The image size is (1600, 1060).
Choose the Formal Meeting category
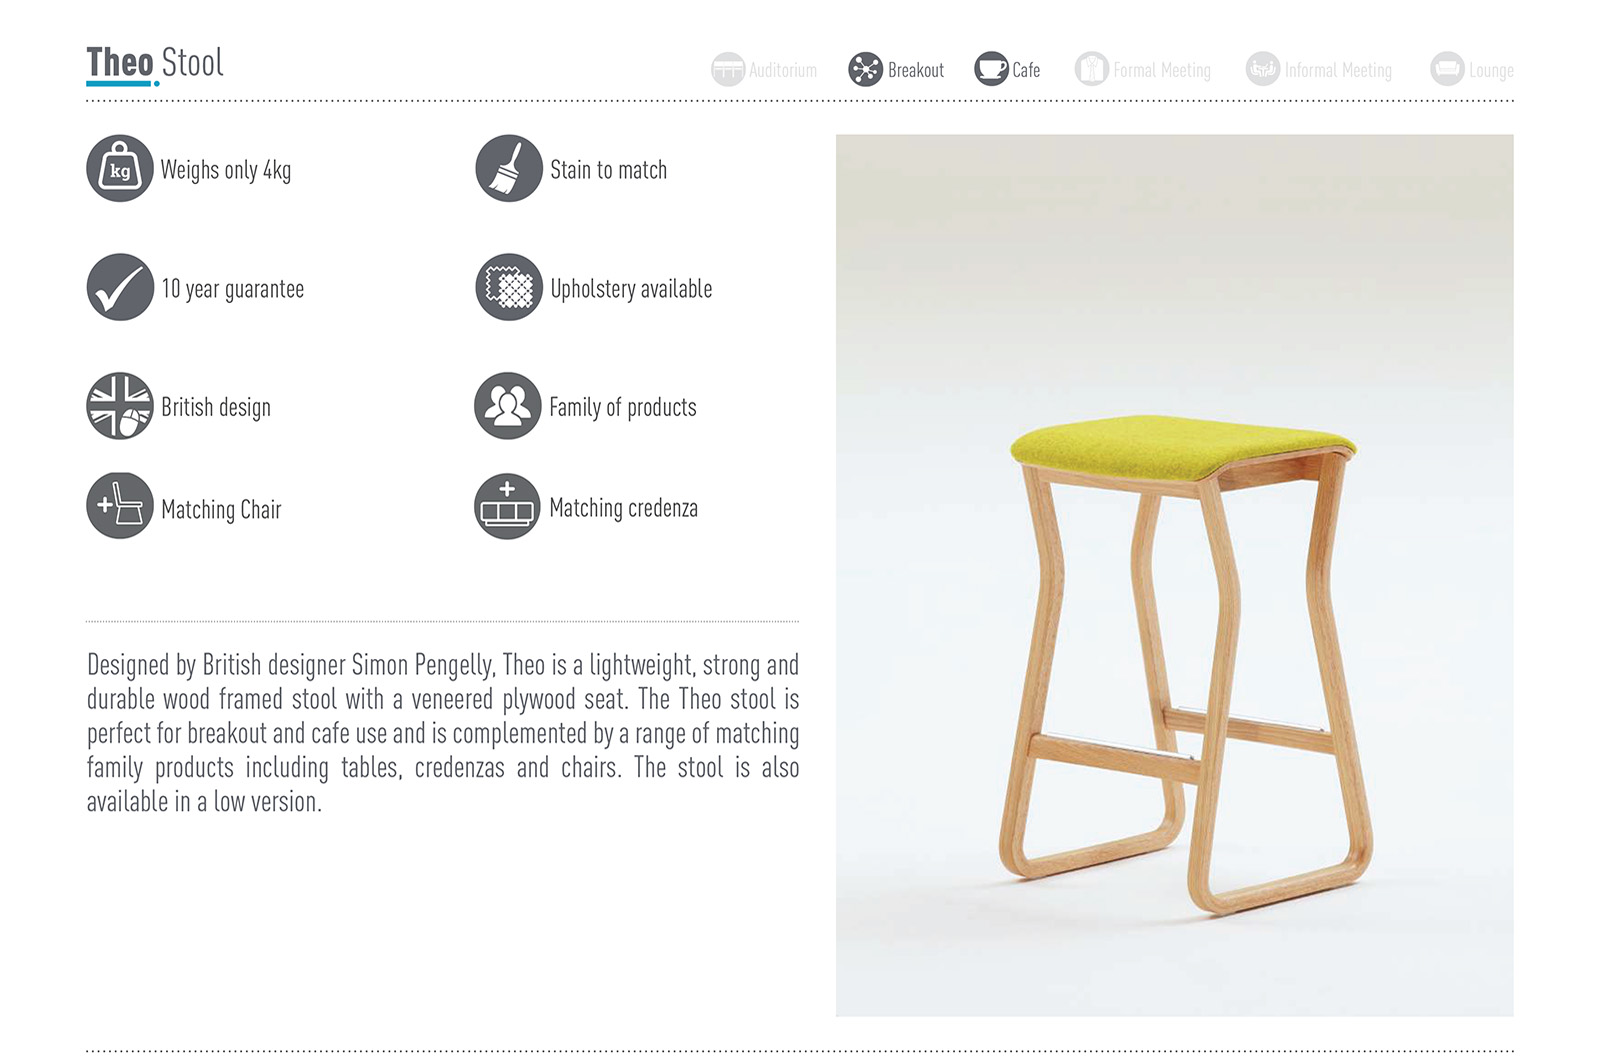1143,69
